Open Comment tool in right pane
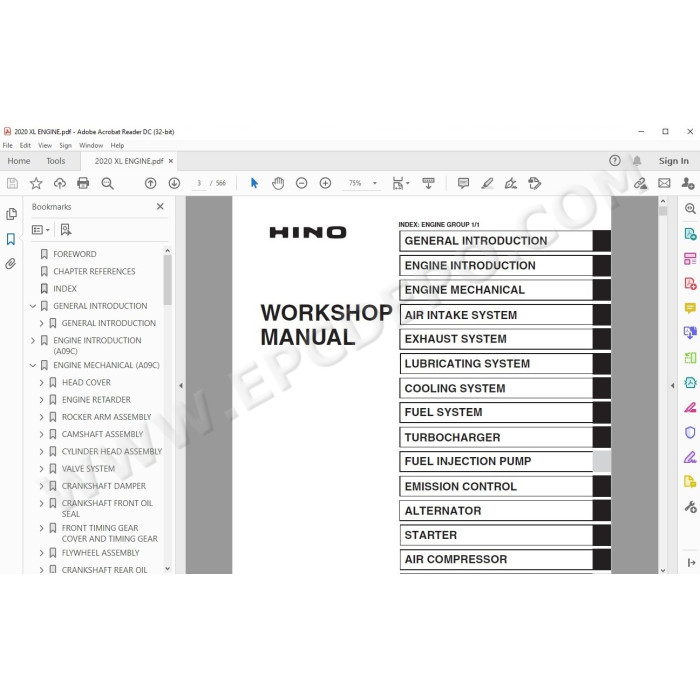 (690, 308)
